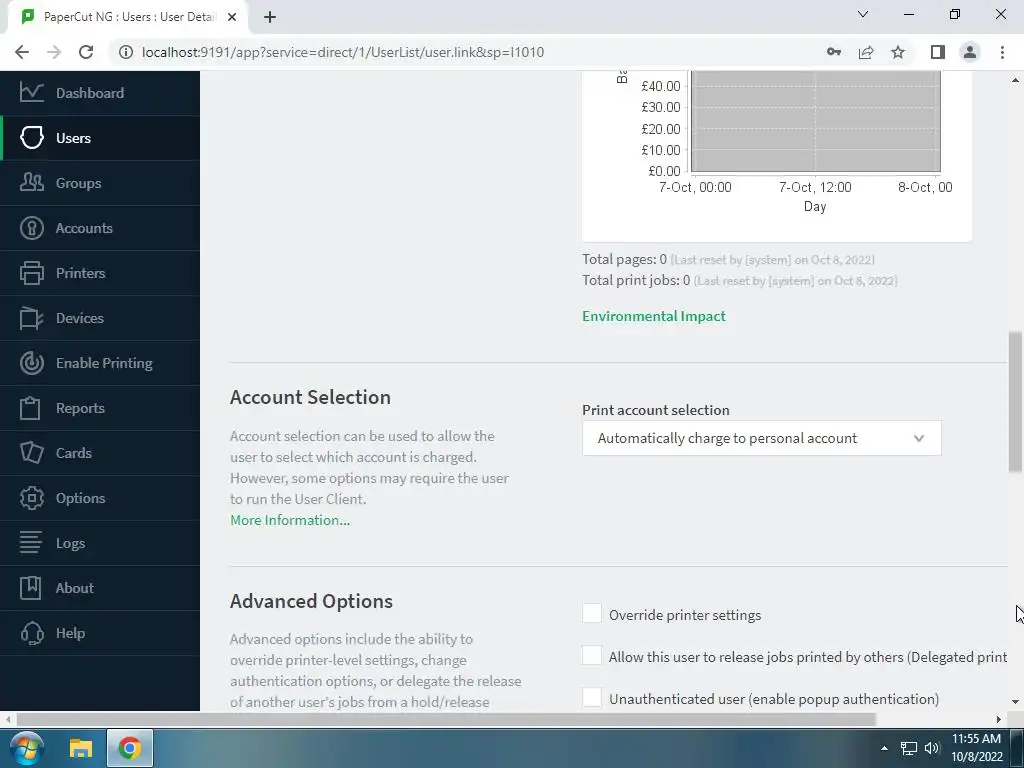Click forward navigation arrow in browser
This screenshot has height=768, width=1024.
[x=54, y=52]
